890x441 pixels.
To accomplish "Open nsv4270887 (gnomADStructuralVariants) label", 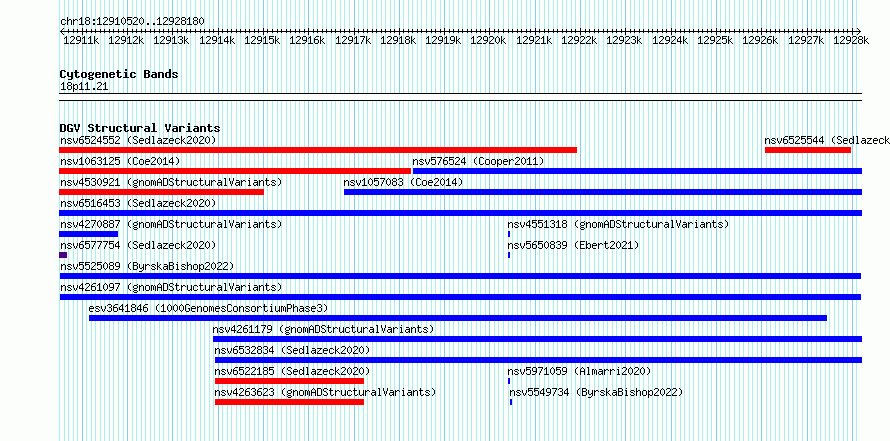I will (171, 224).
